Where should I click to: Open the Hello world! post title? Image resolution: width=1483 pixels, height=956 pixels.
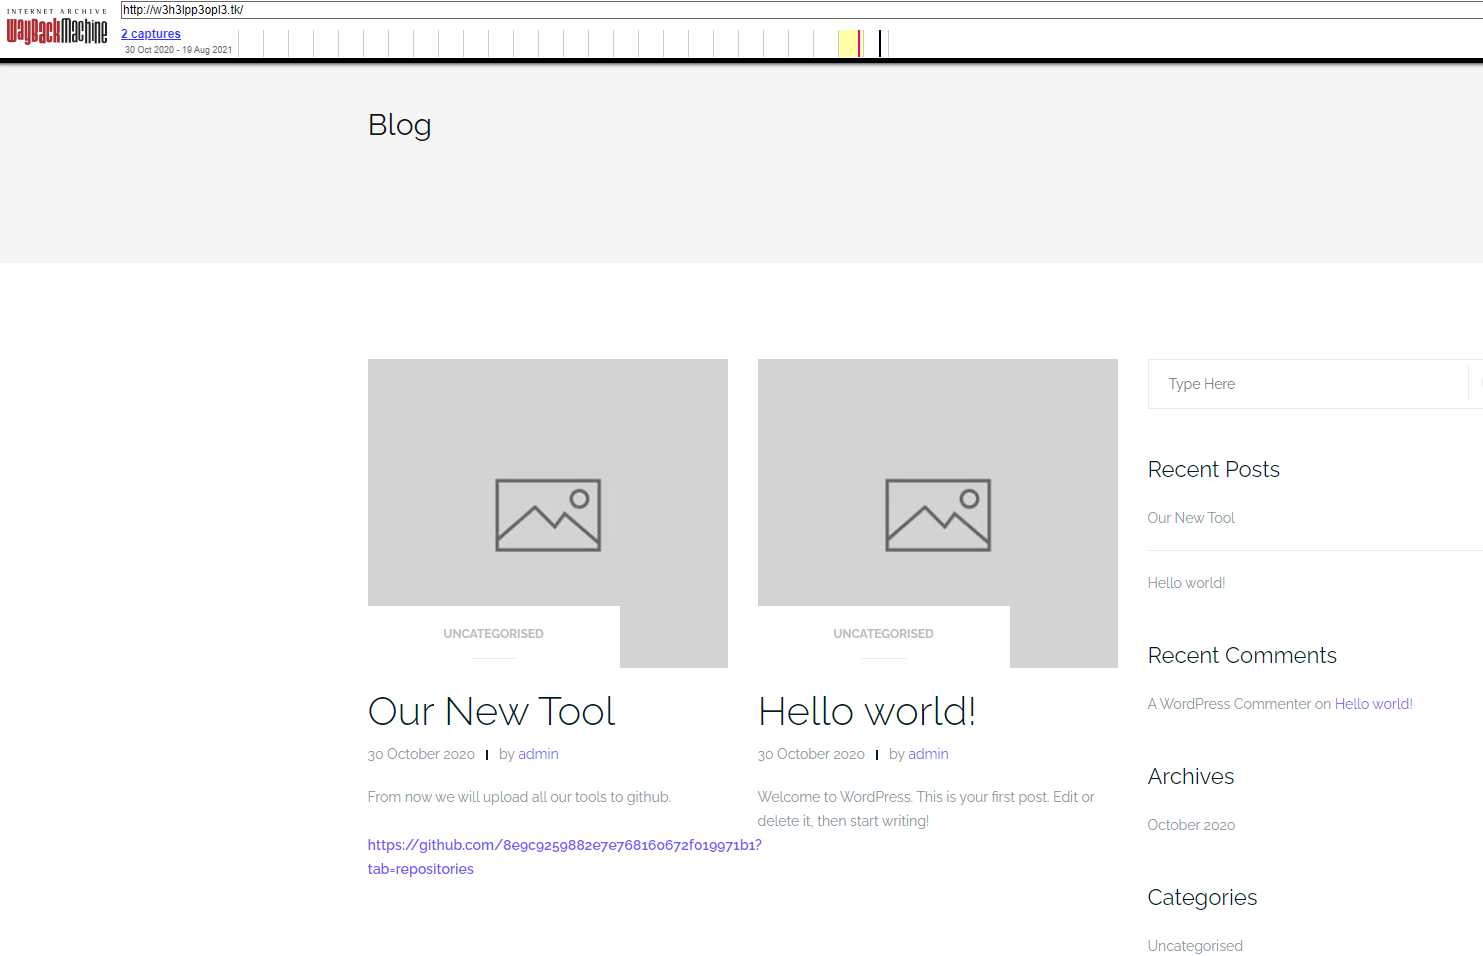(x=866, y=712)
